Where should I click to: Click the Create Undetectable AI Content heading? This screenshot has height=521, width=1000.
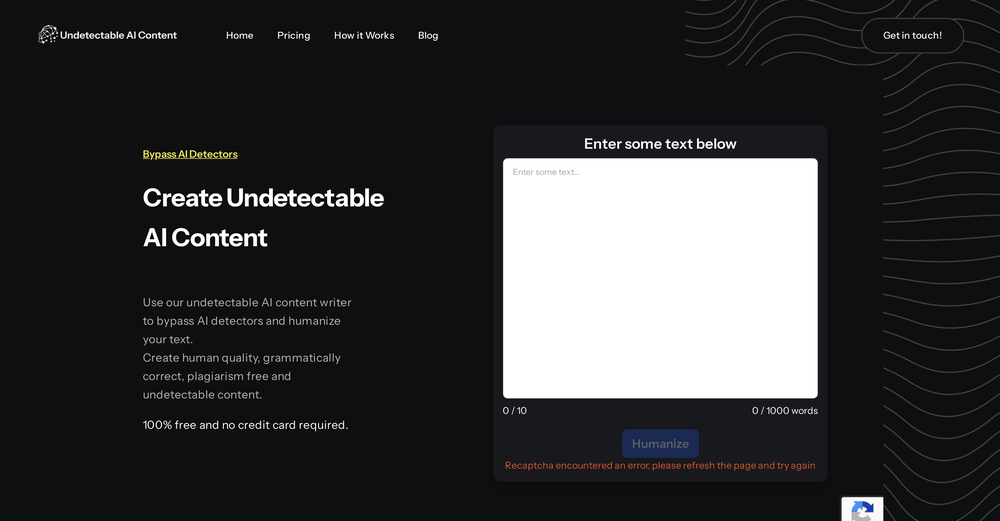click(x=263, y=217)
